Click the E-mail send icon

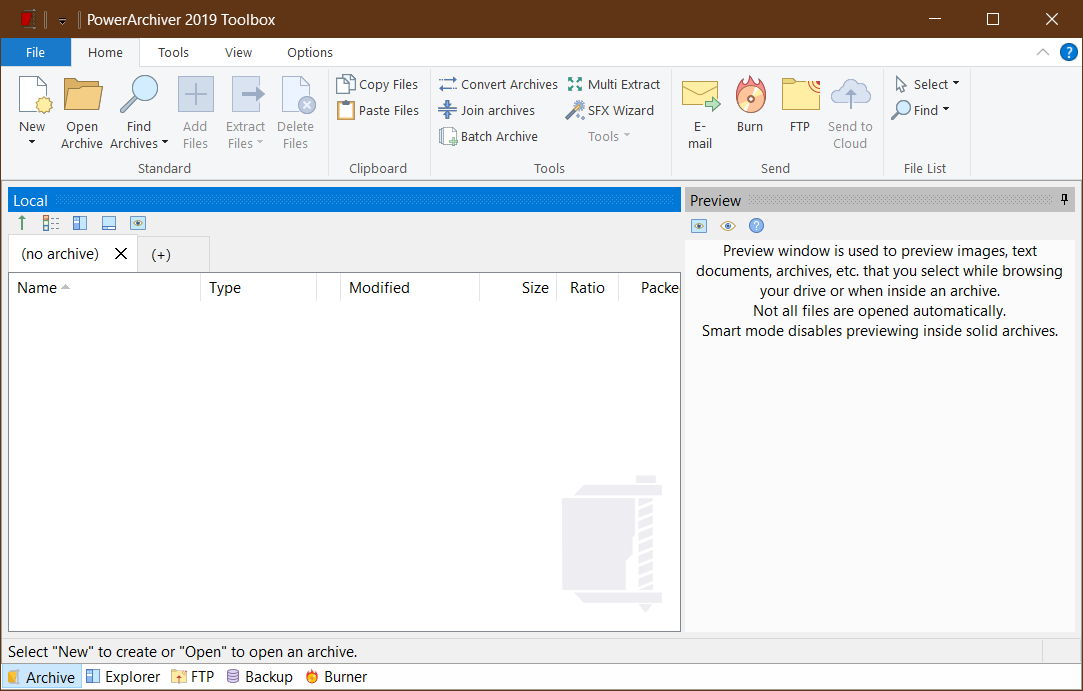[700, 95]
